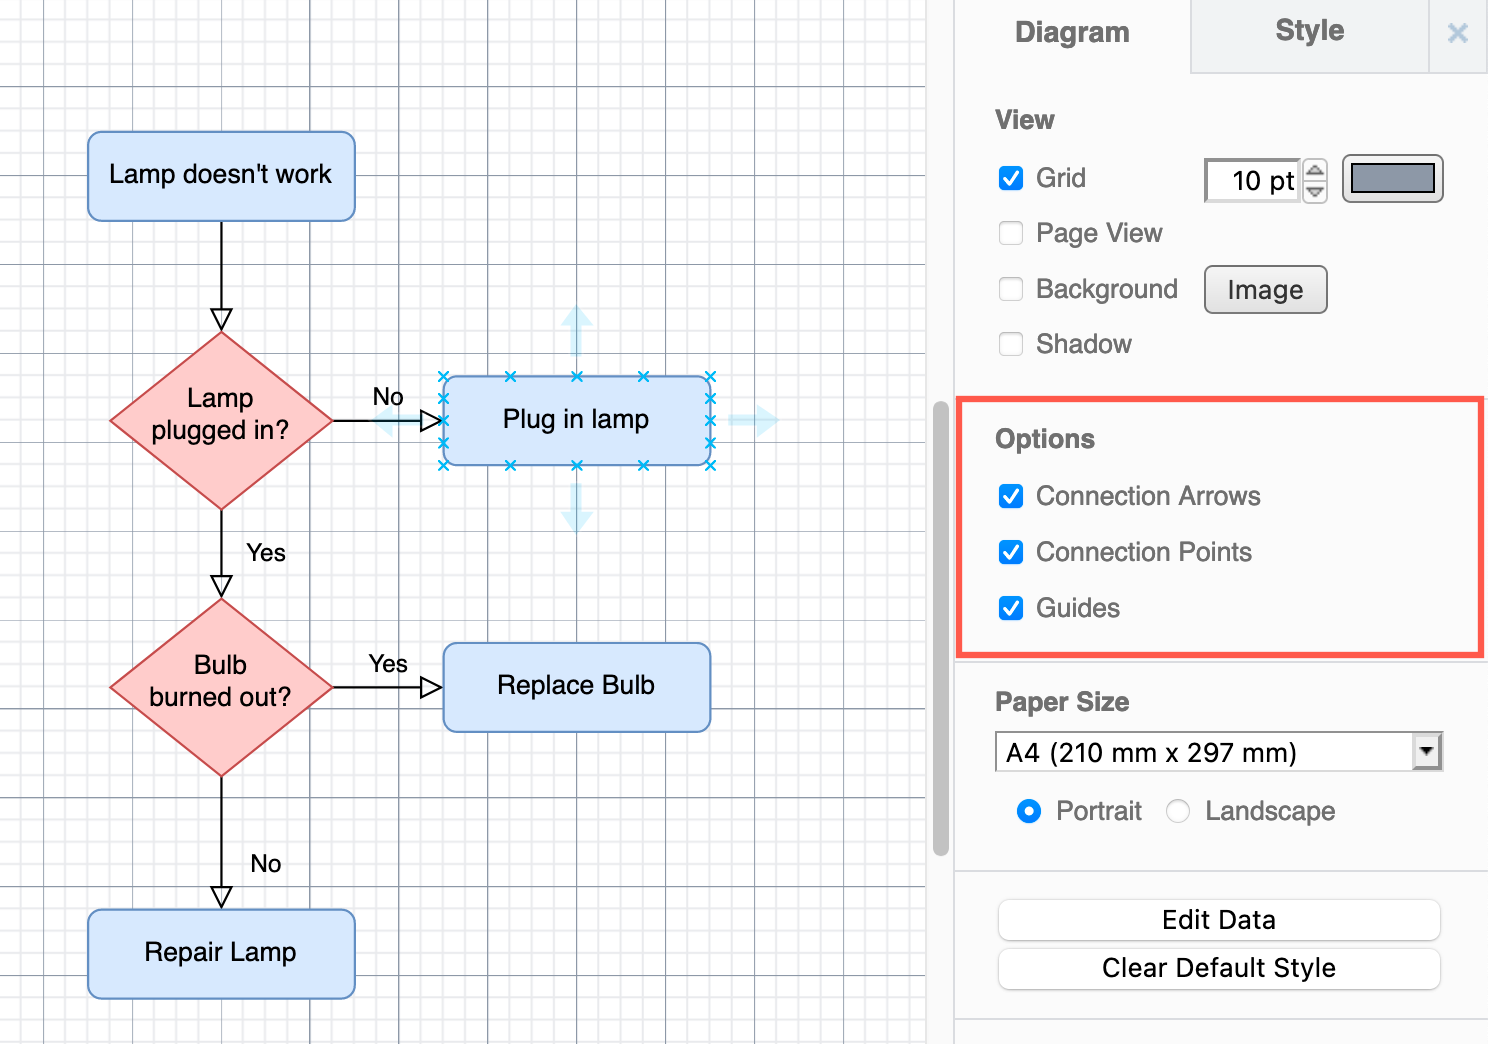Uncheck Connection Points

coord(1011,552)
